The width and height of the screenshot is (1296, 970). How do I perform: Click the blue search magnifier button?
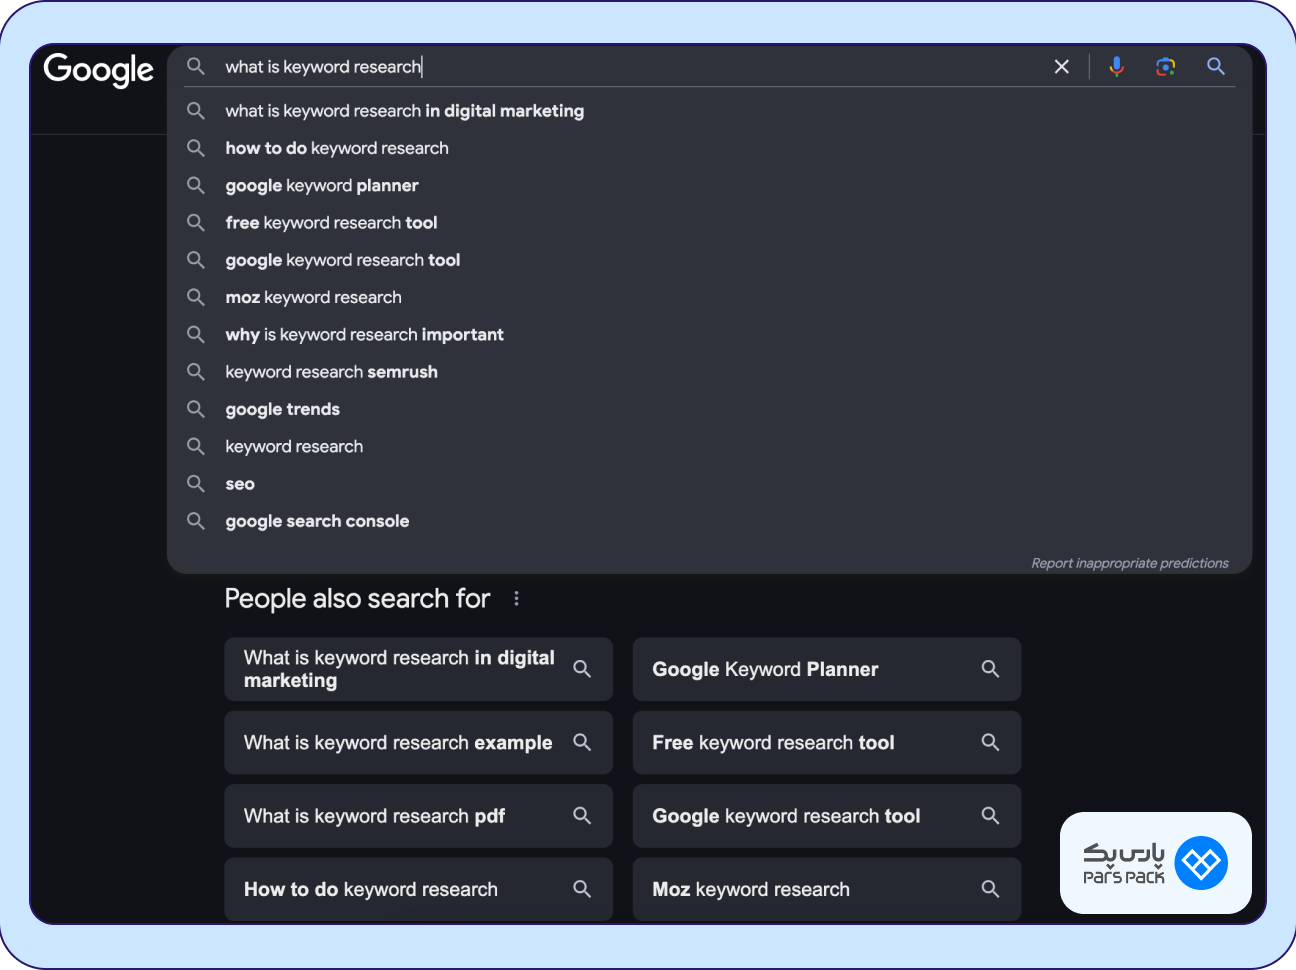(1216, 66)
